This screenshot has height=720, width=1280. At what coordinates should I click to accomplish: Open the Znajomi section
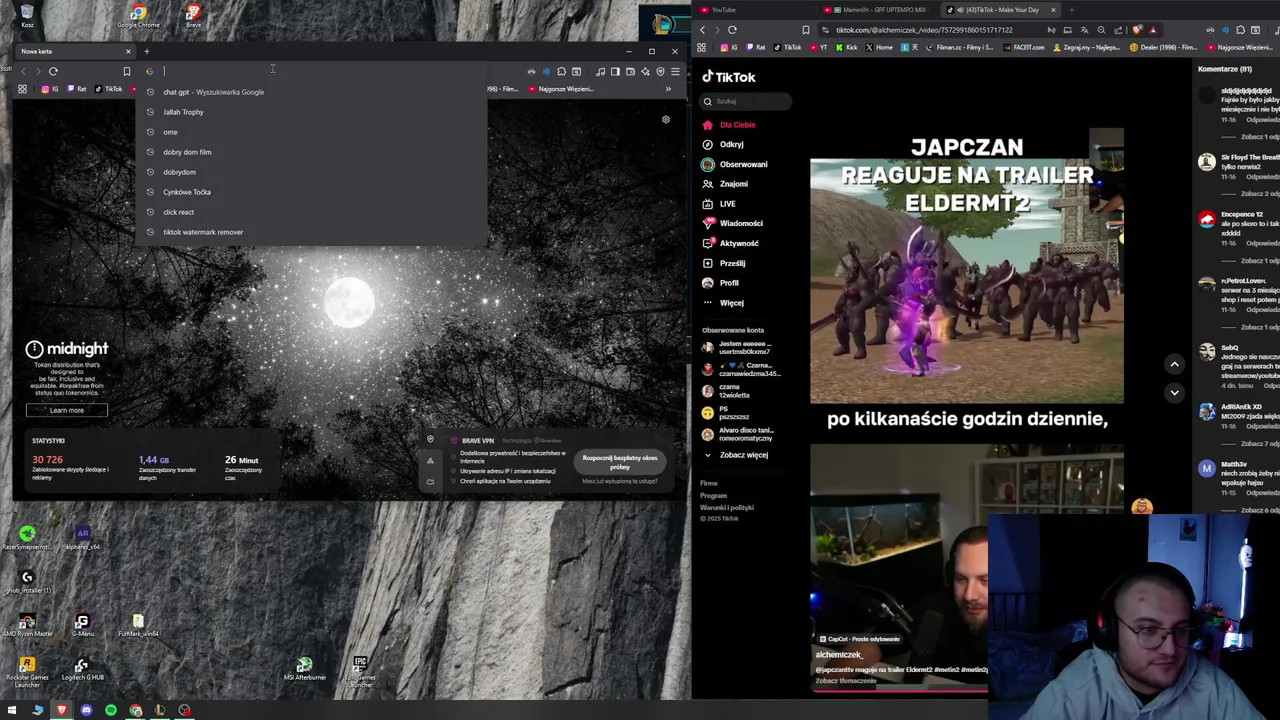(725, 184)
